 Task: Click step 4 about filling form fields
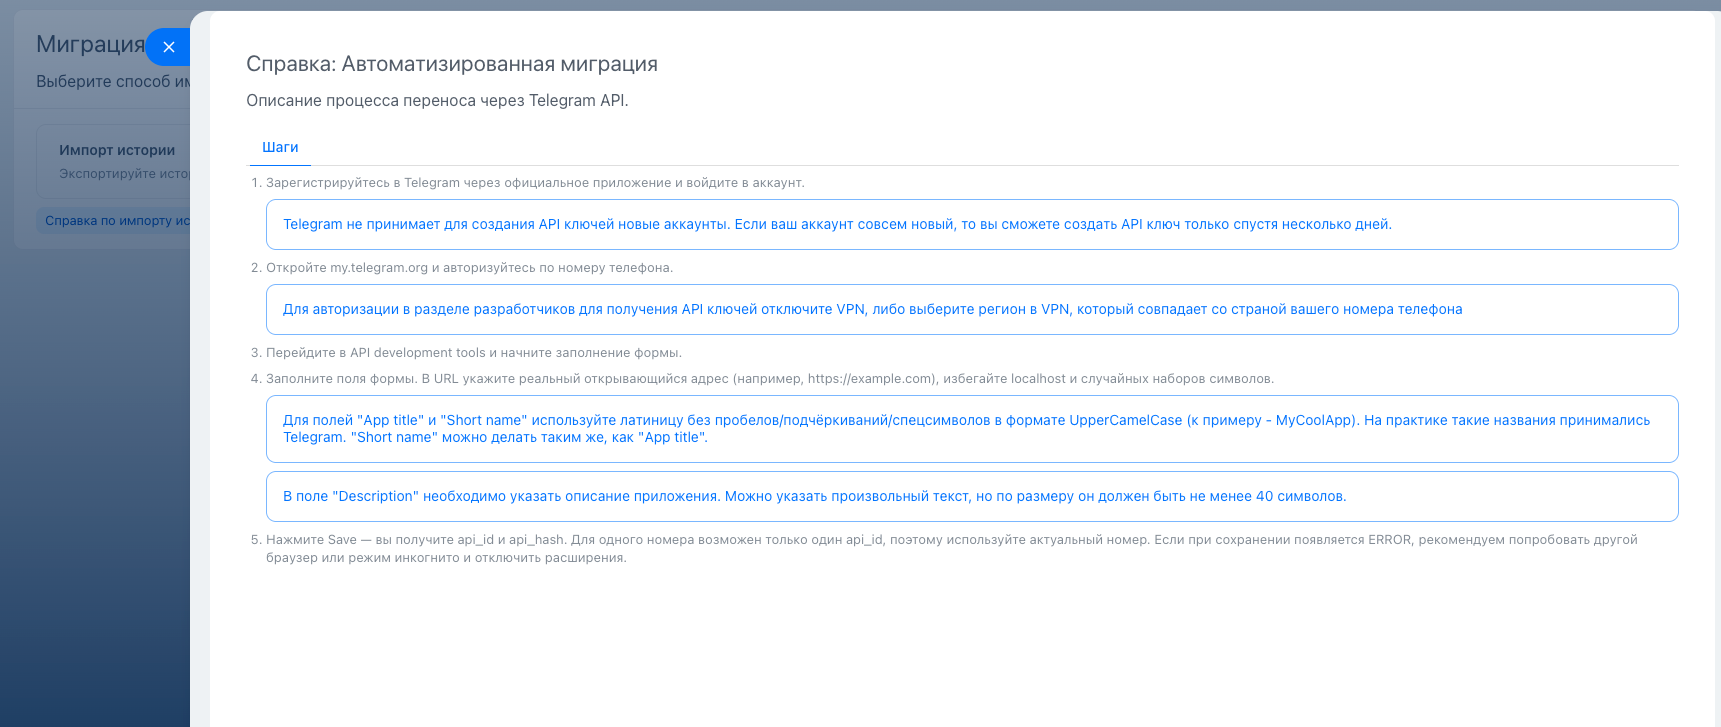[x=769, y=379]
